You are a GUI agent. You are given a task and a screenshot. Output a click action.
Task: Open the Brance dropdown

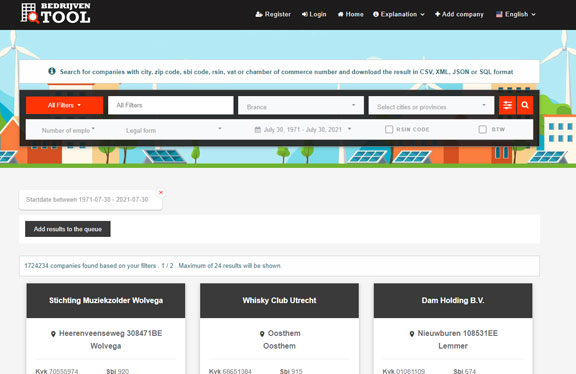point(301,106)
